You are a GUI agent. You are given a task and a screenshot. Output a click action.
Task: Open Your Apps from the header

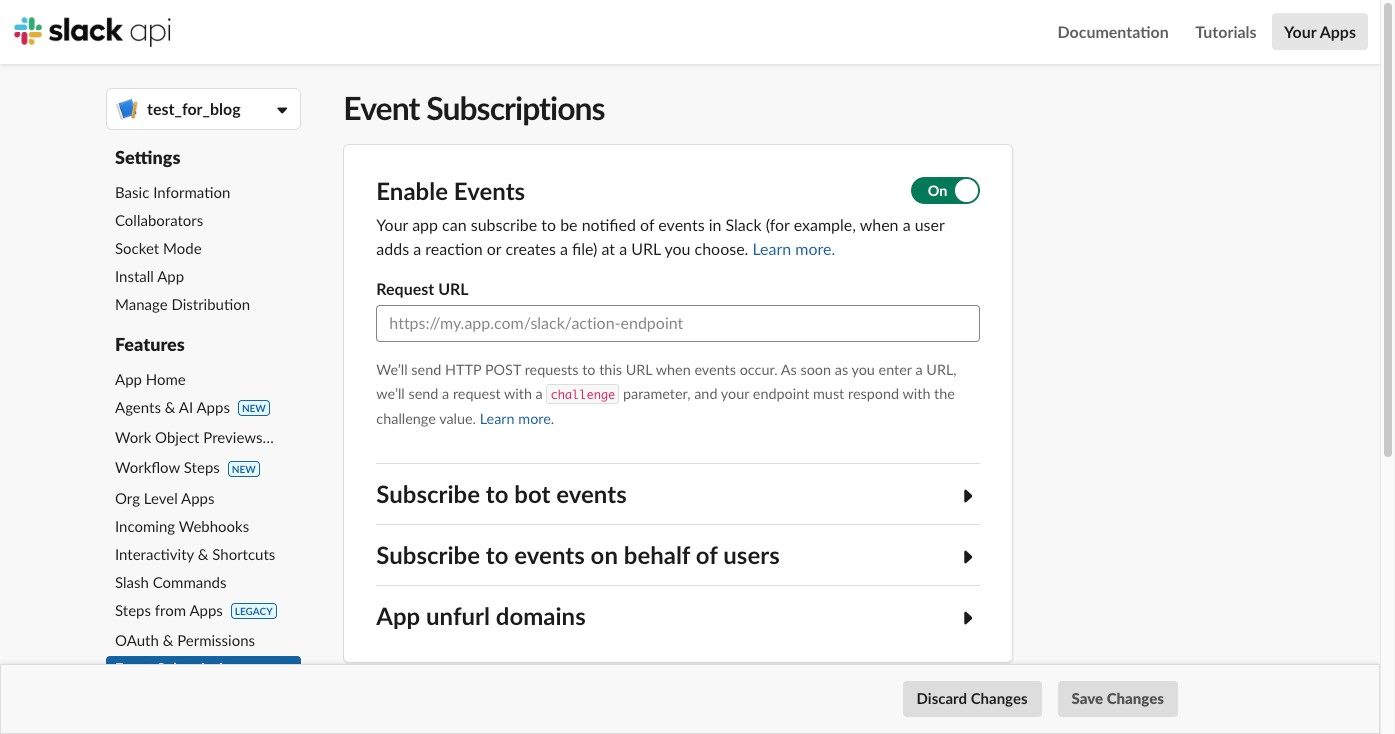click(x=1319, y=32)
